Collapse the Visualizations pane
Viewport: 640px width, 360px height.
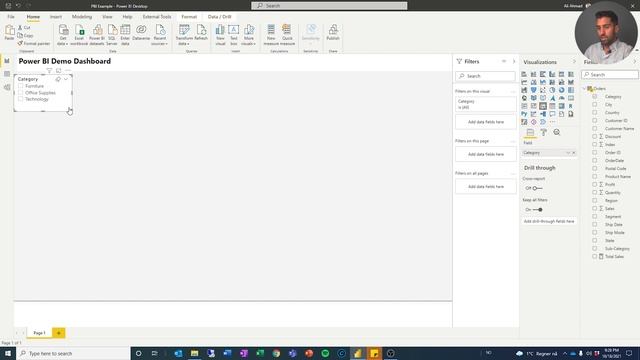pos(574,62)
